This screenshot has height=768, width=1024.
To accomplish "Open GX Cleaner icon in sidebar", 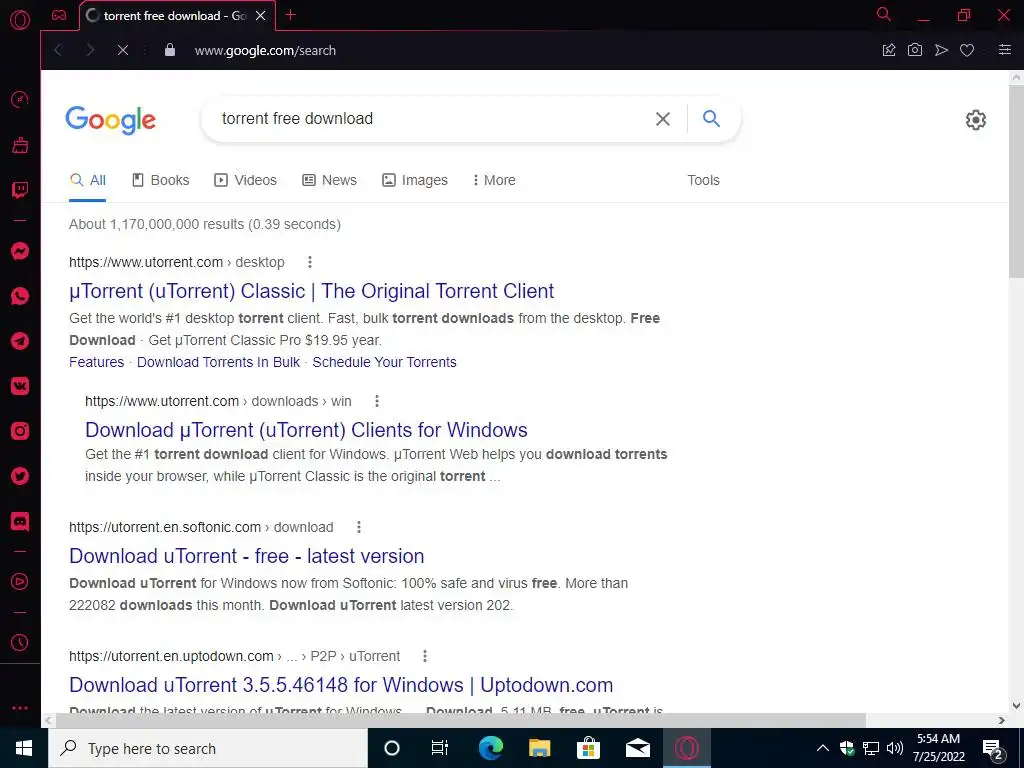I will [20, 145].
